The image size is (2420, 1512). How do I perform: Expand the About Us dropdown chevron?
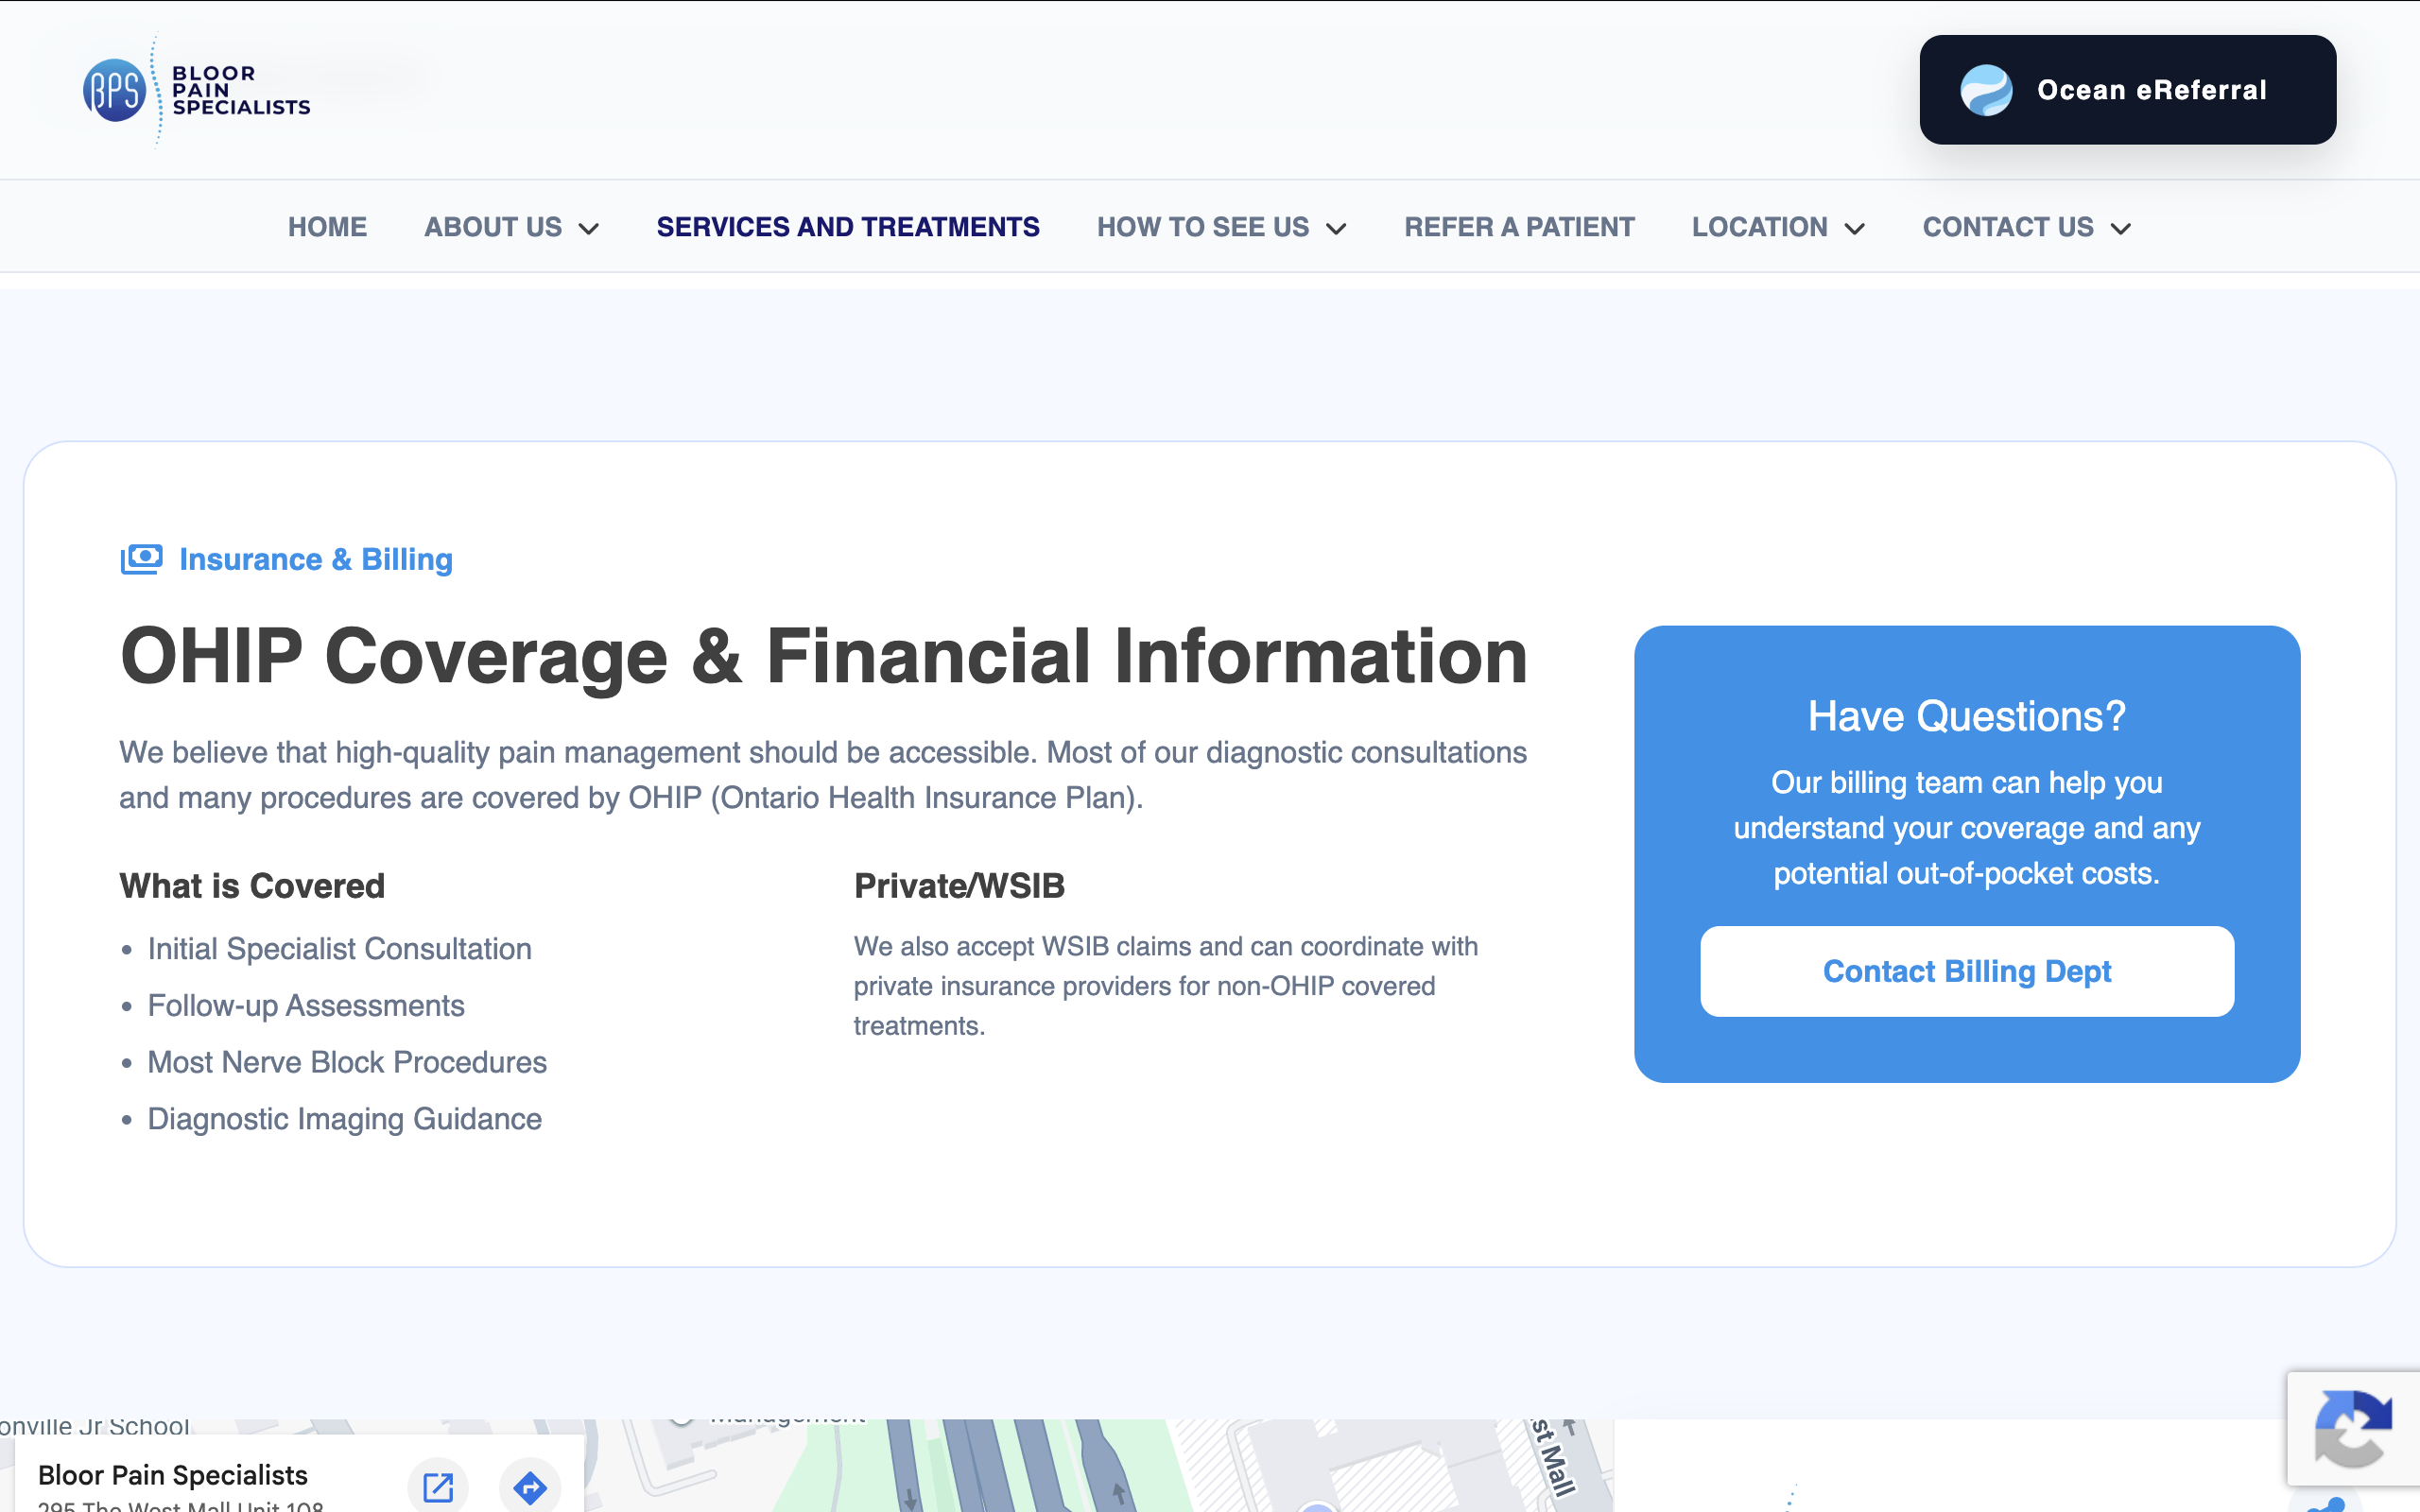[589, 229]
